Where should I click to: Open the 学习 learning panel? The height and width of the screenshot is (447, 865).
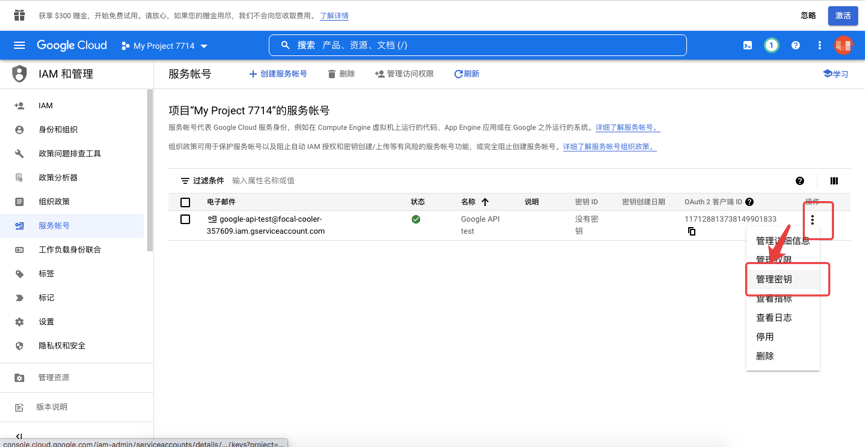click(x=835, y=74)
